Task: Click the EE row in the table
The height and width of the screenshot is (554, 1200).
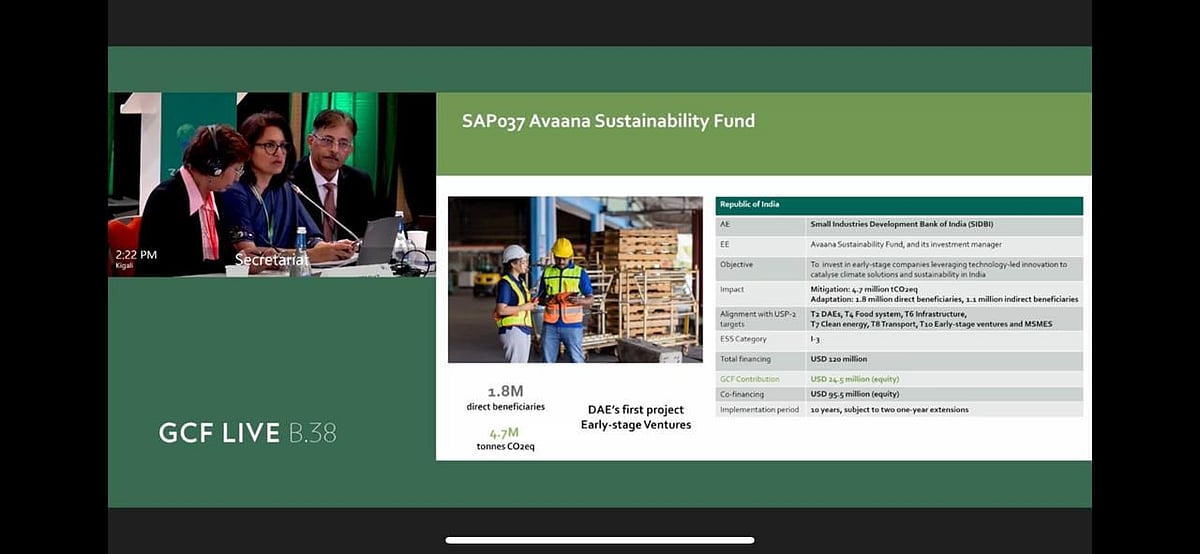Action: 898,244
